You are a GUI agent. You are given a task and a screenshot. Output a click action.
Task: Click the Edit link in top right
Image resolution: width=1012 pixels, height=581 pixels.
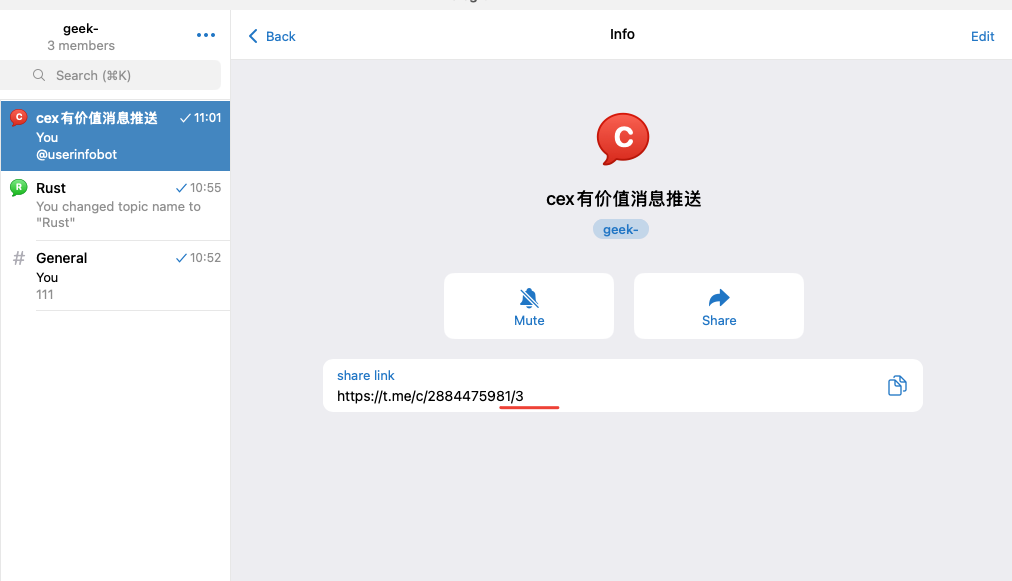coord(982,36)
